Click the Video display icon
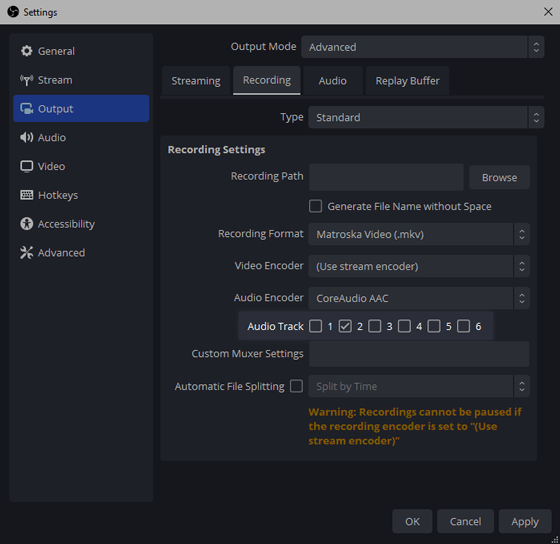Screen dimensions: 560x544 pyautogui.click(x=26, y=166)
